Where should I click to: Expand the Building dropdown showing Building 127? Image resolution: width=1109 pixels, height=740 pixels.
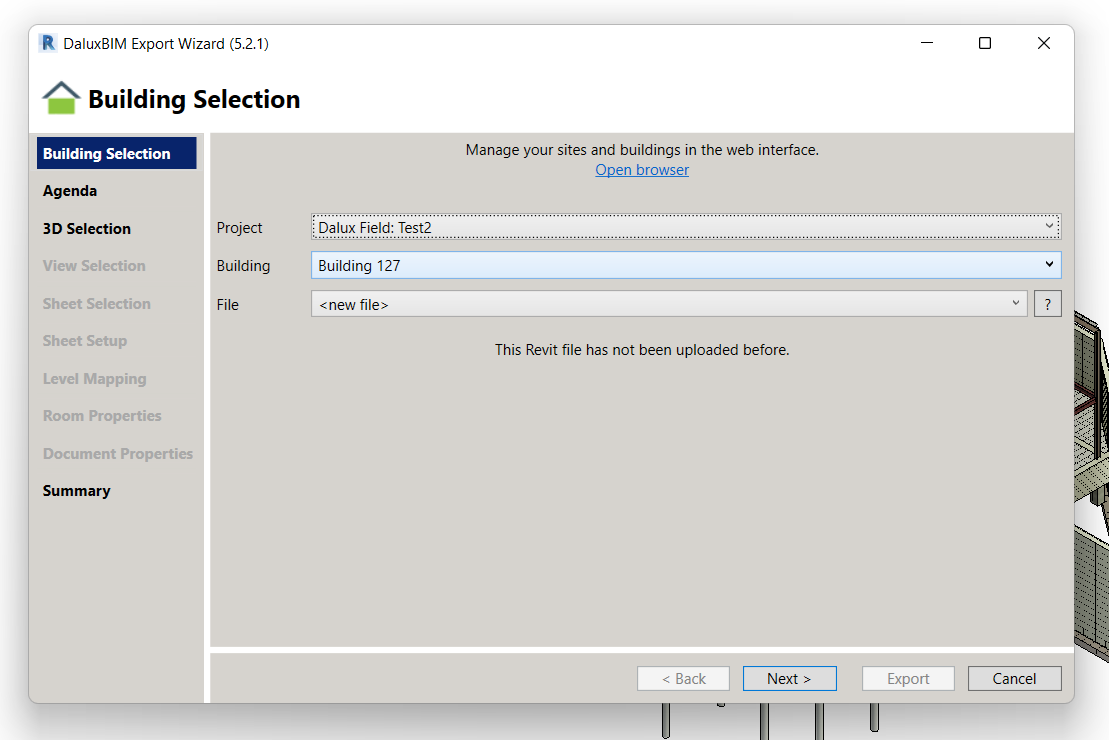coord(685,265)
